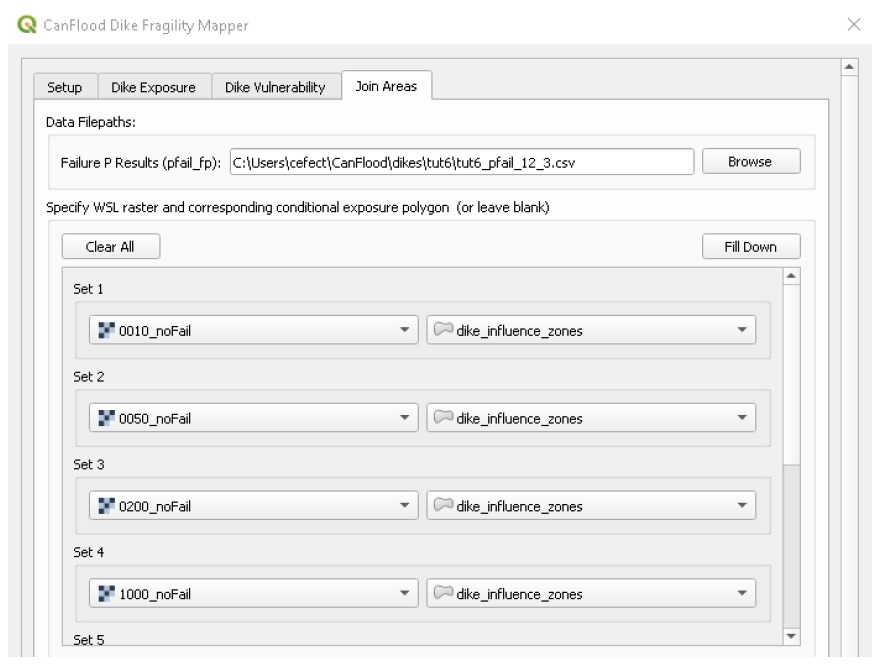Viewport: 882px width, 670px height.
Task: Switch to the Dike Vulnerability tab
Action: (x=276, y=87)
